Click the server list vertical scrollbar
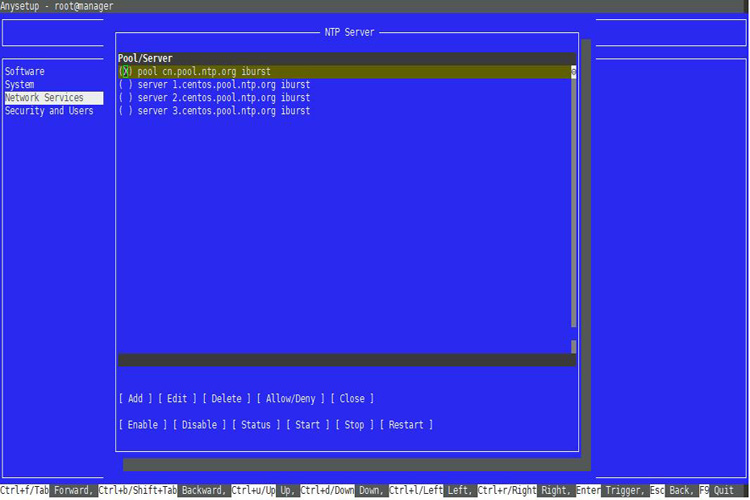The height and width of the screenshot is (500, 750). click(574, 209)
